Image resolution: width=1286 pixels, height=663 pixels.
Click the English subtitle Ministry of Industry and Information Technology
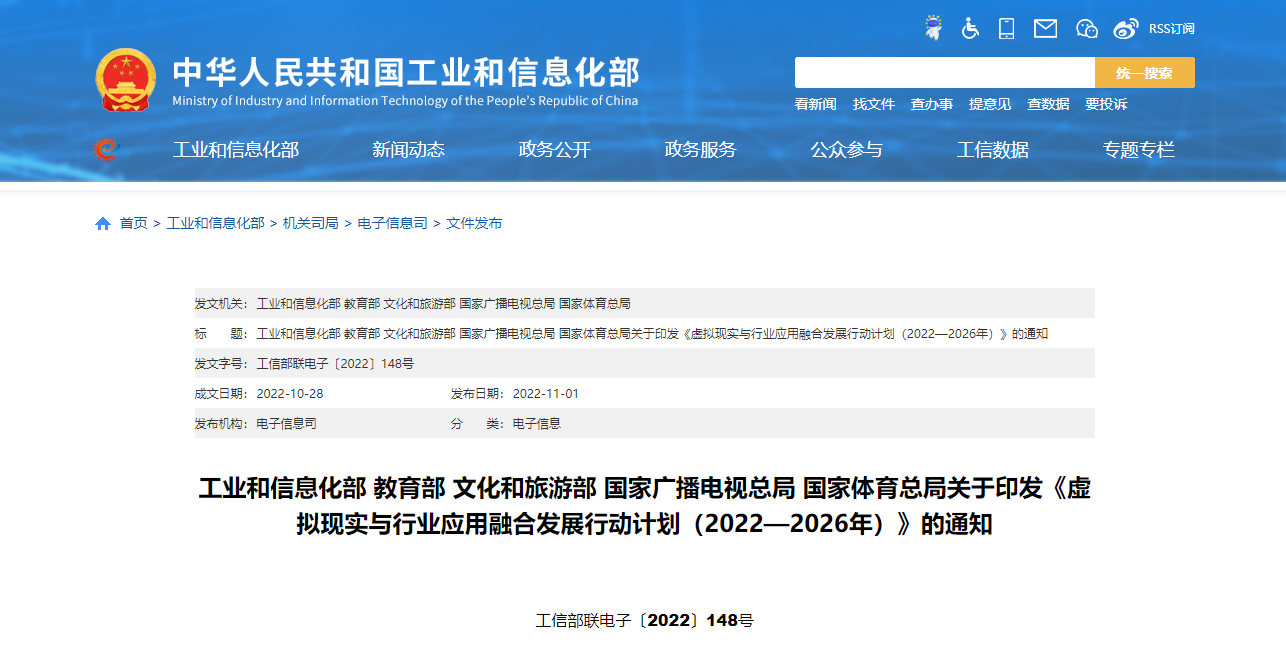pos(405,101)
